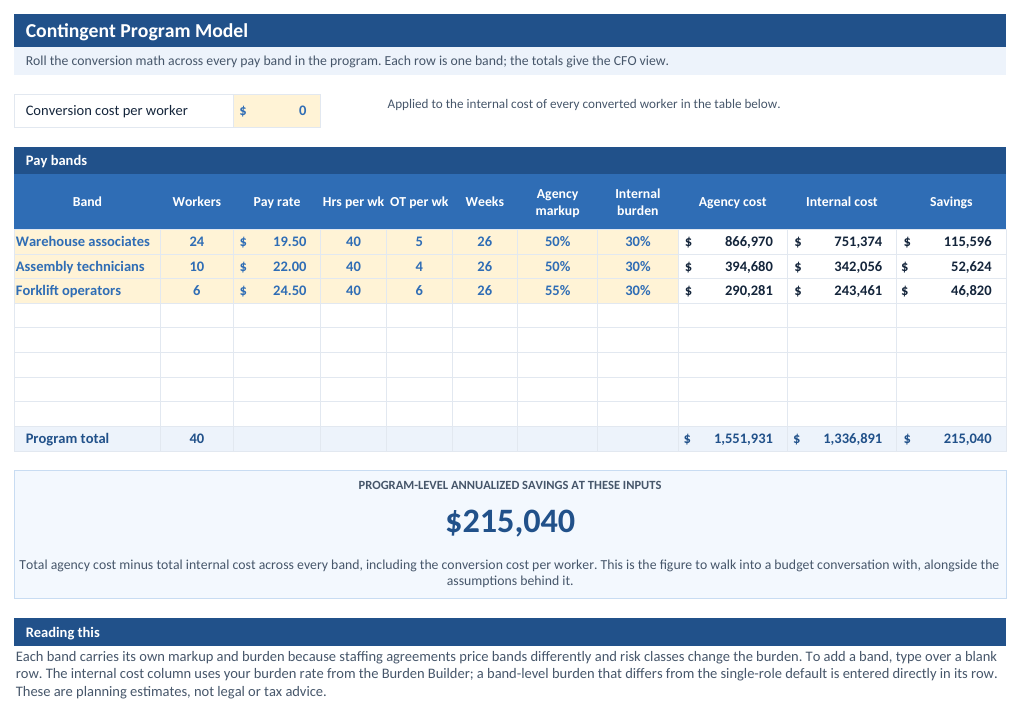Image resolution: width=1021 pixels, height=715 pixels.
Task: Select OT per wk value 5
Action: [x=419, y=242]
